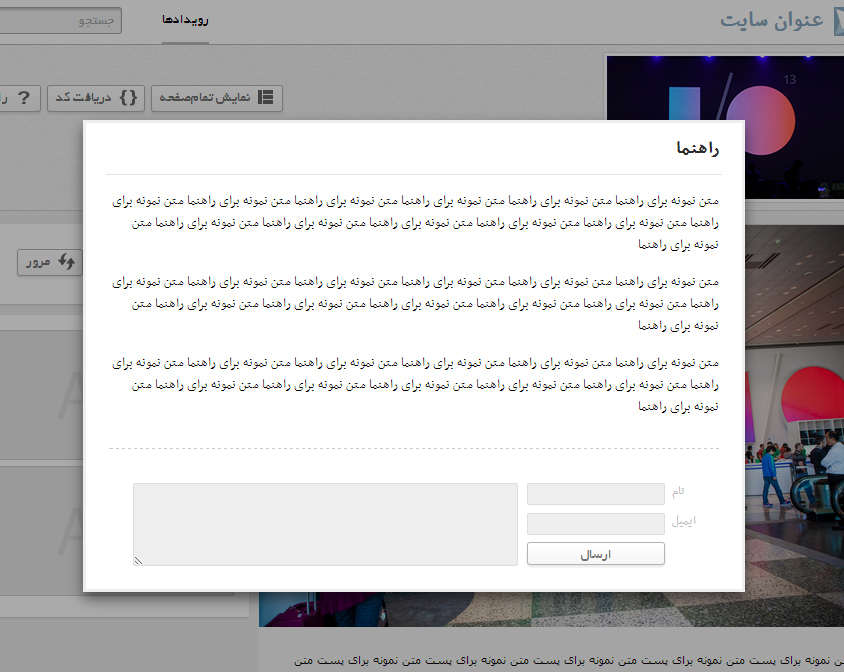The height and width of the screenshot is (672, 844).
Task: Click the site logo icon next to عنوان سایت
Action: (838, 19)
